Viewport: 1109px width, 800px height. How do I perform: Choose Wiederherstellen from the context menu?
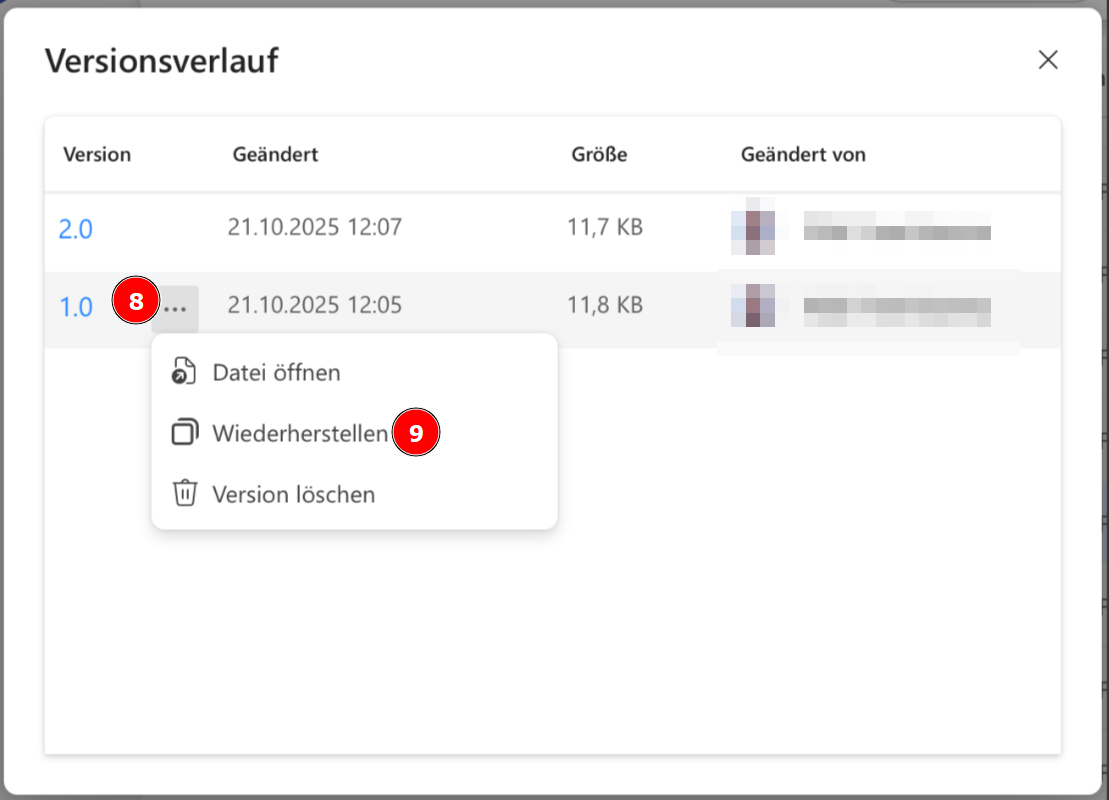coord(299,434)
